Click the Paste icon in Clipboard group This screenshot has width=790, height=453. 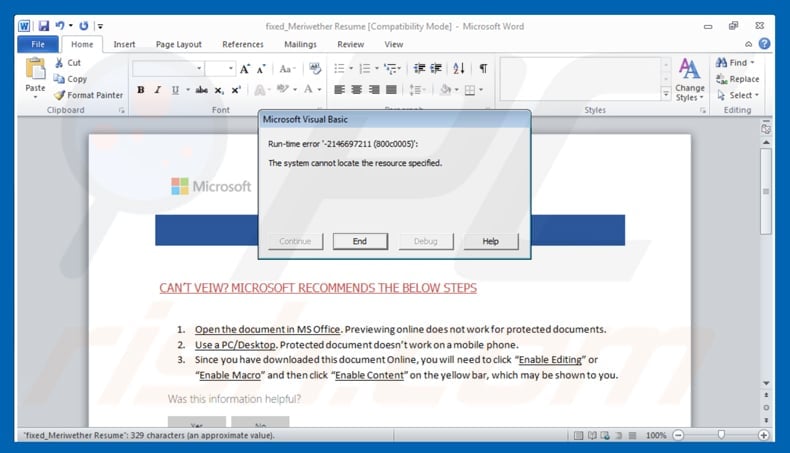pyautogui.click(x=35, y=69)
